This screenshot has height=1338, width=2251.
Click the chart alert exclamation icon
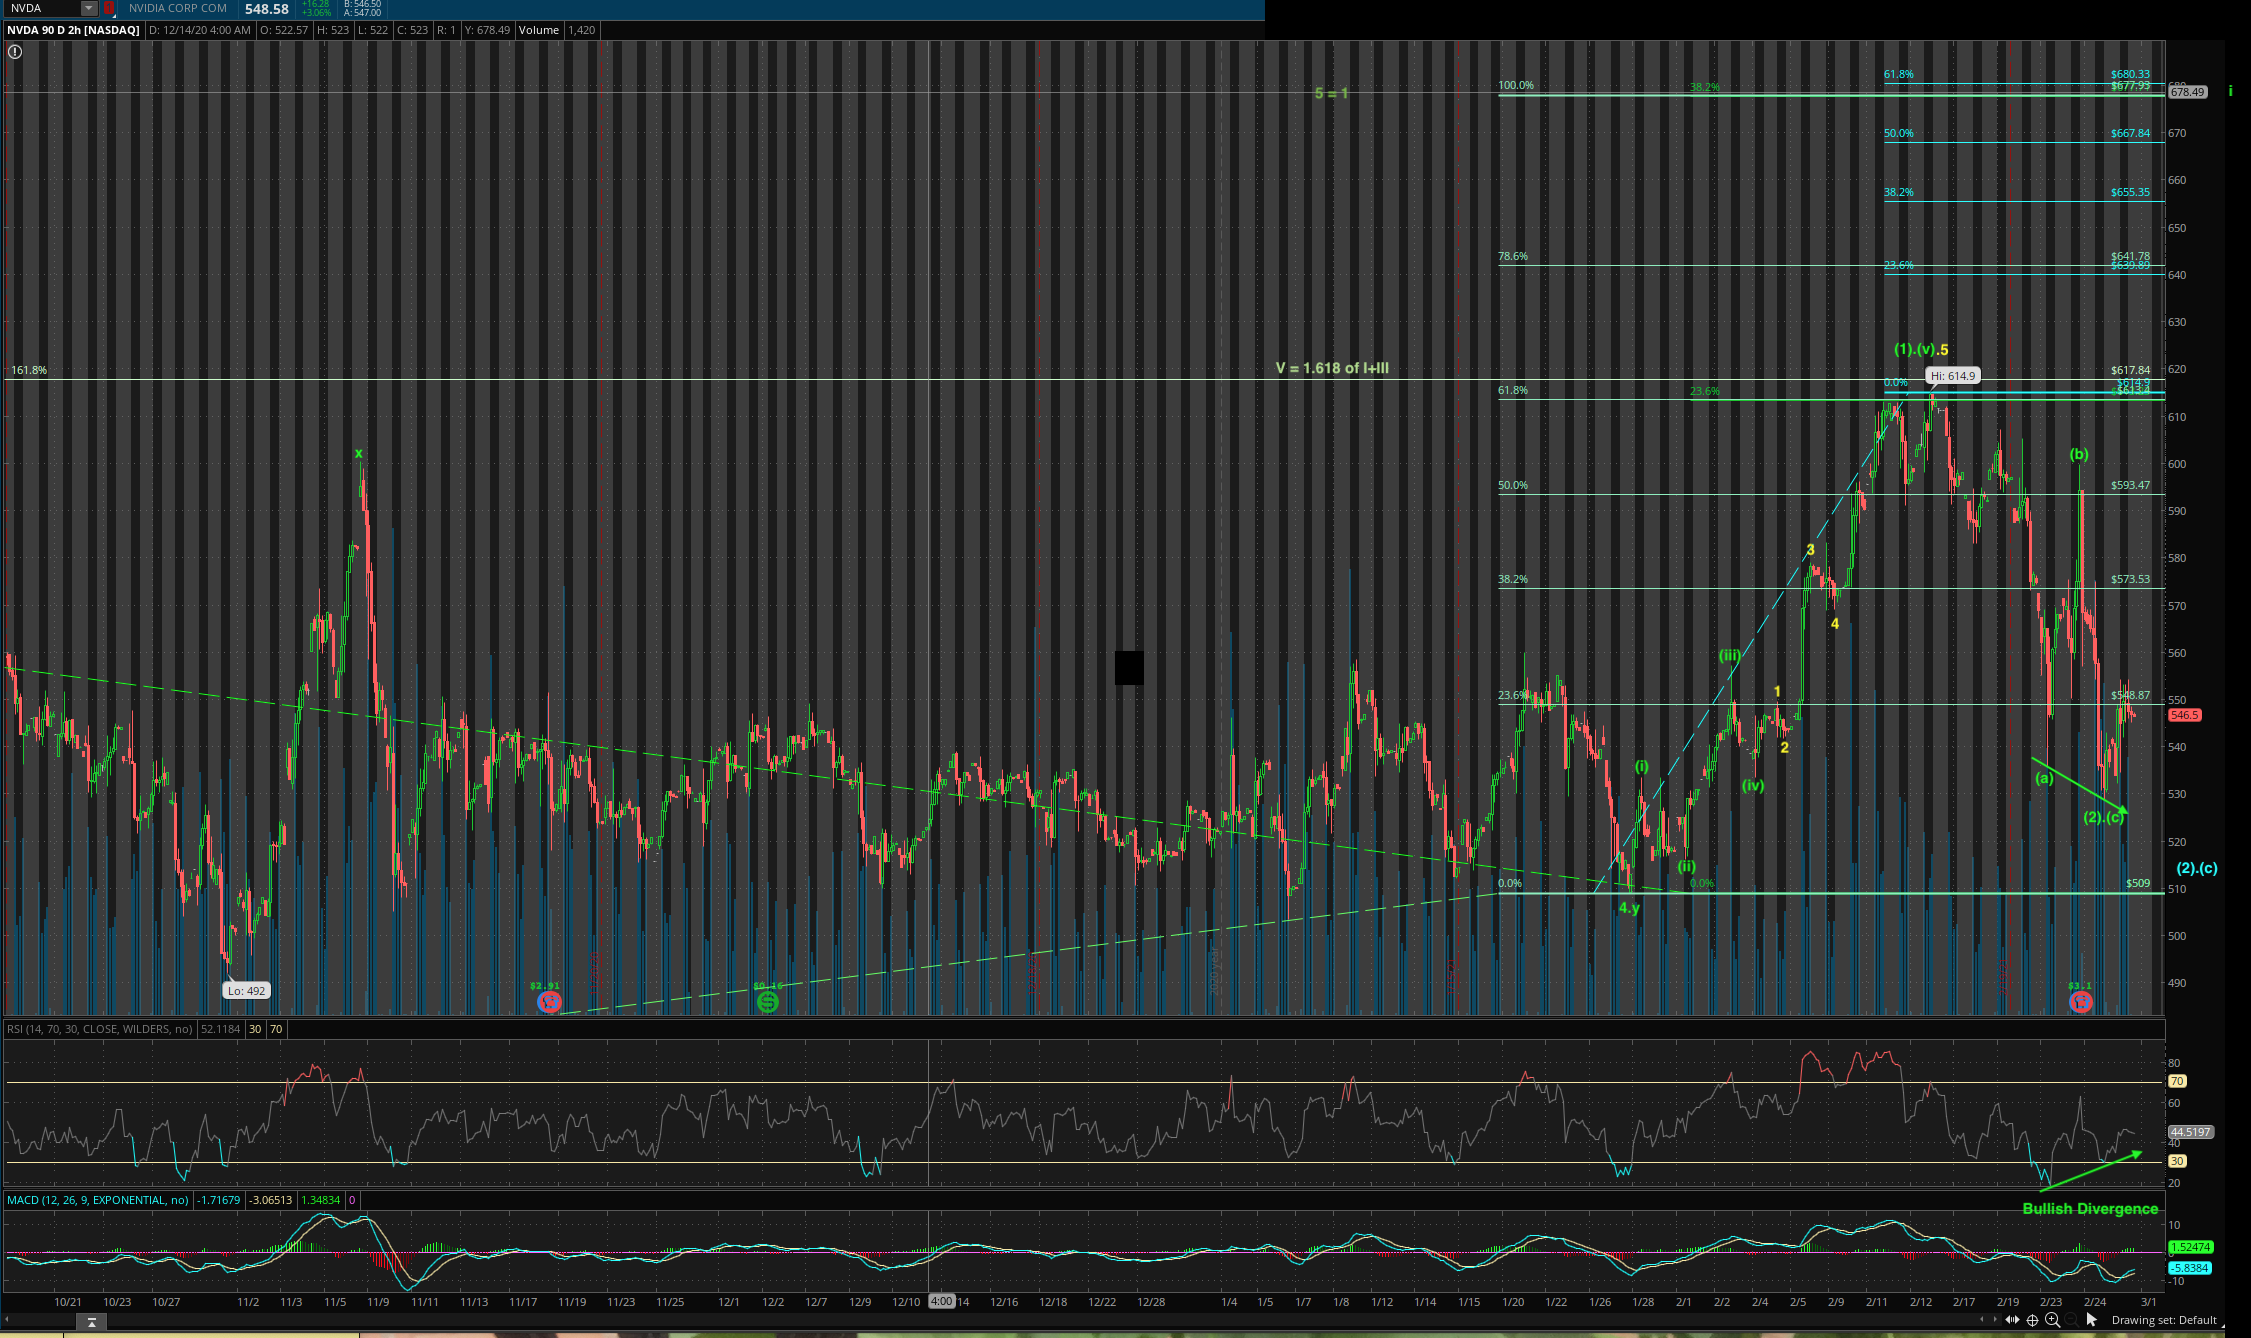(15, 52)
